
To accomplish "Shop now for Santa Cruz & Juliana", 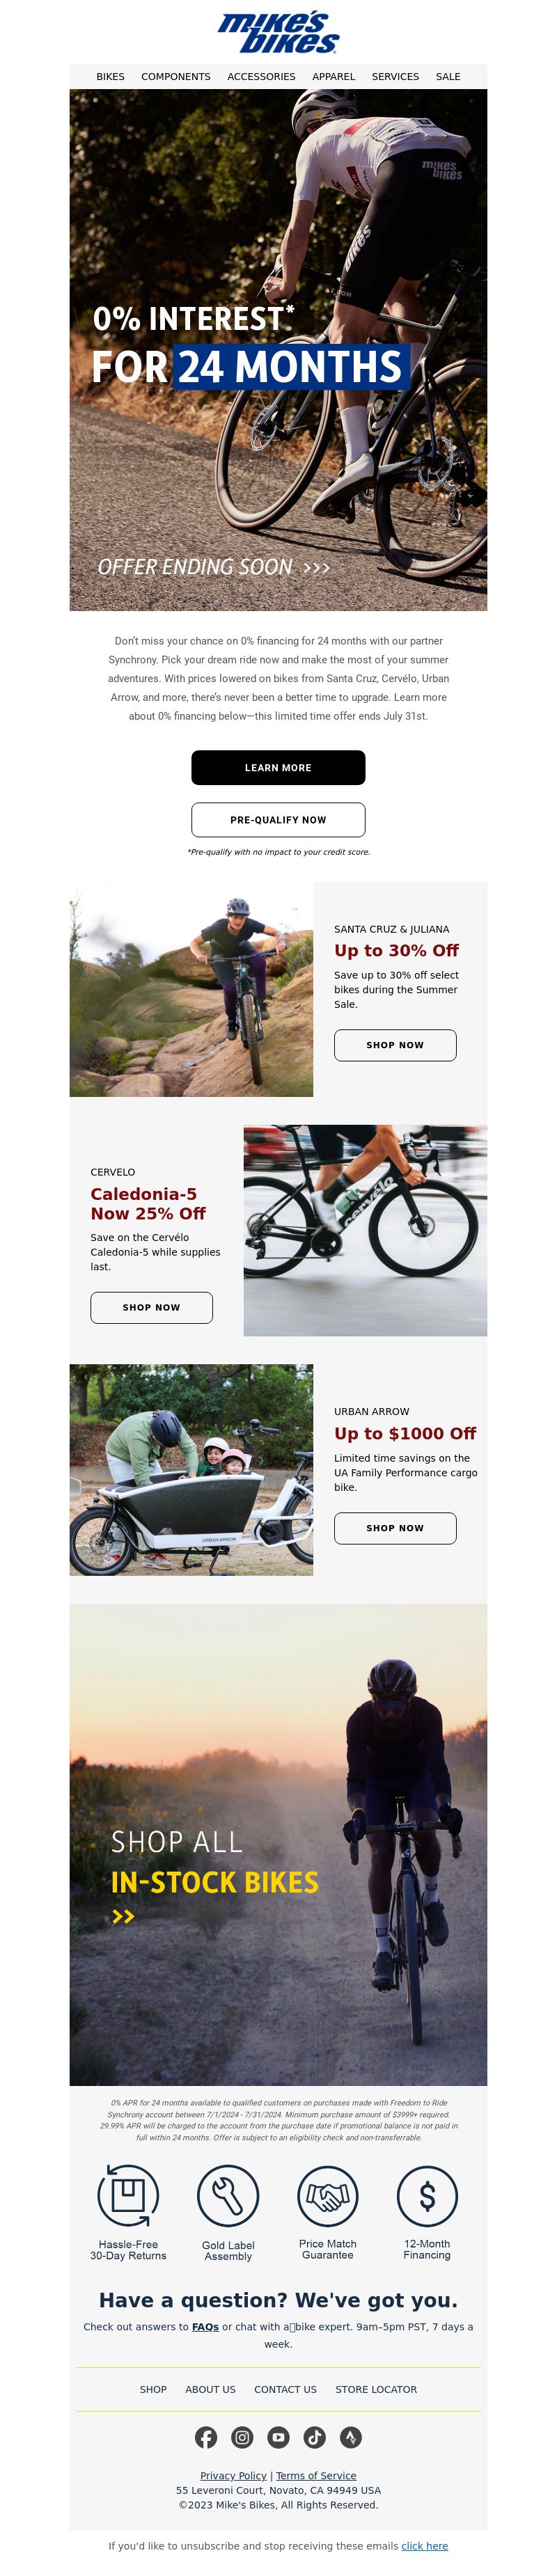I will coord(395,1045).
